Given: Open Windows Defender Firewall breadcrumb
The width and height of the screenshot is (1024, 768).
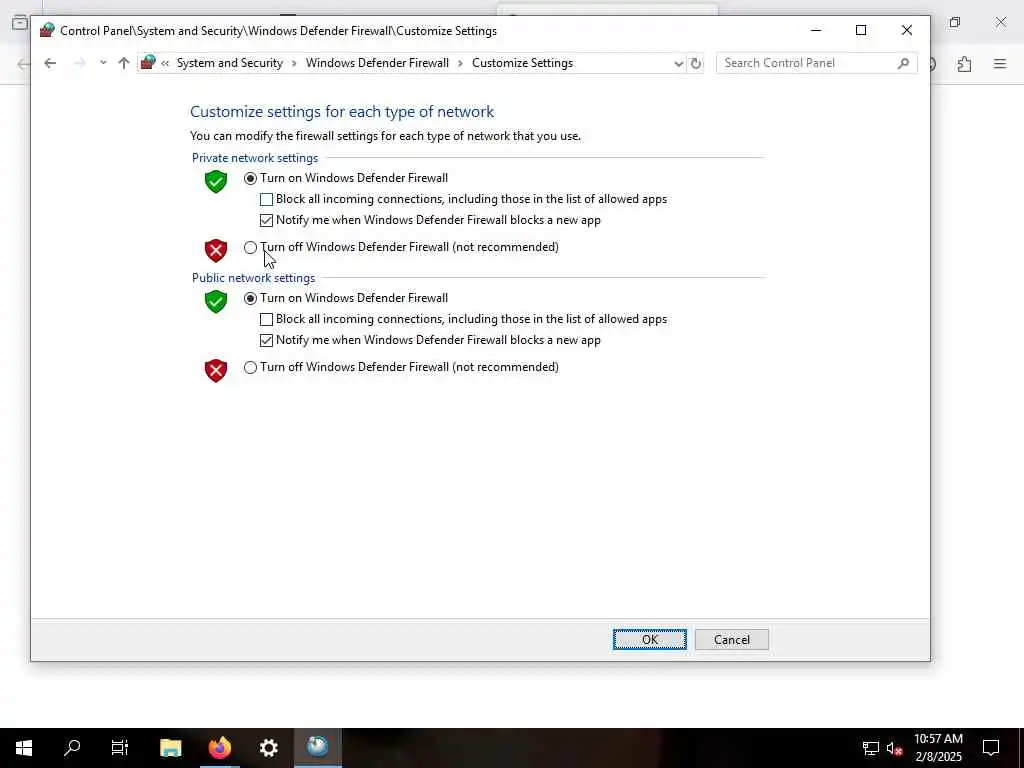Looking at the screenshot, I should pyautogui.click(x=377, y=63).
